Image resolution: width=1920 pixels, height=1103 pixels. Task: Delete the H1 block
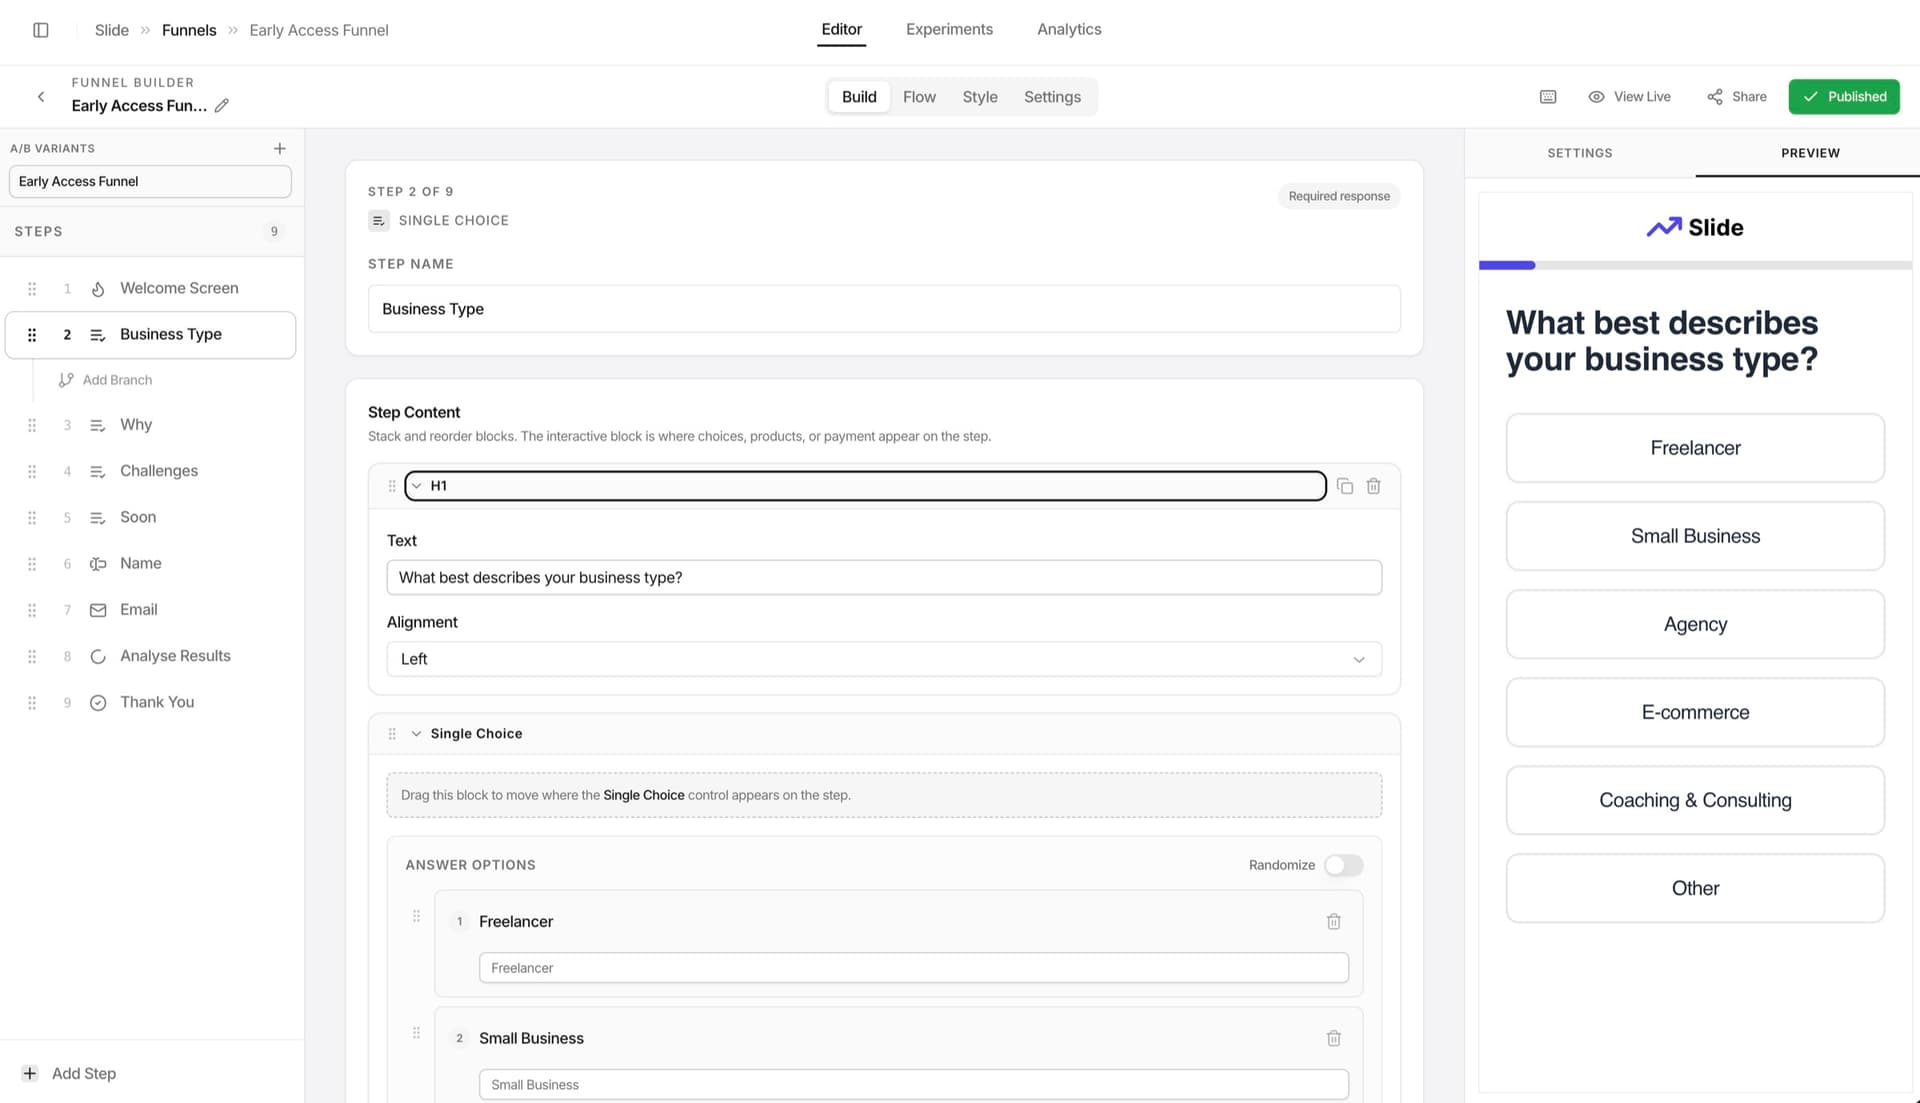[1374, 486]
